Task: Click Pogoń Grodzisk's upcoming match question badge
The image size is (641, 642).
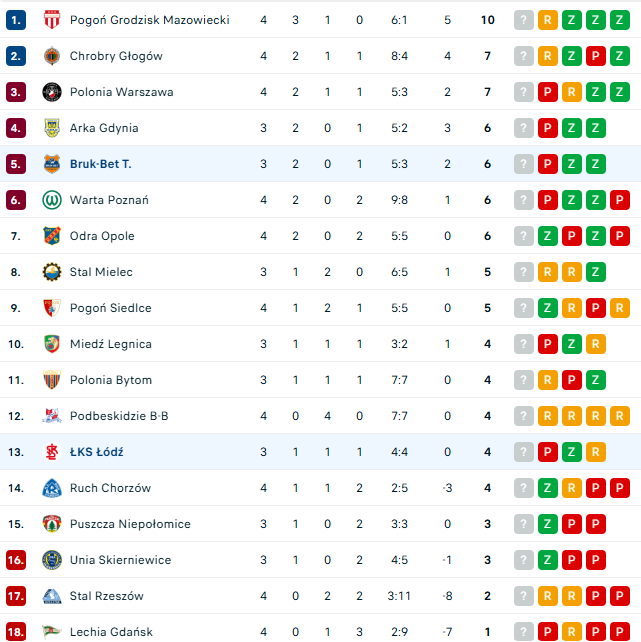Action: coord(524,20)
